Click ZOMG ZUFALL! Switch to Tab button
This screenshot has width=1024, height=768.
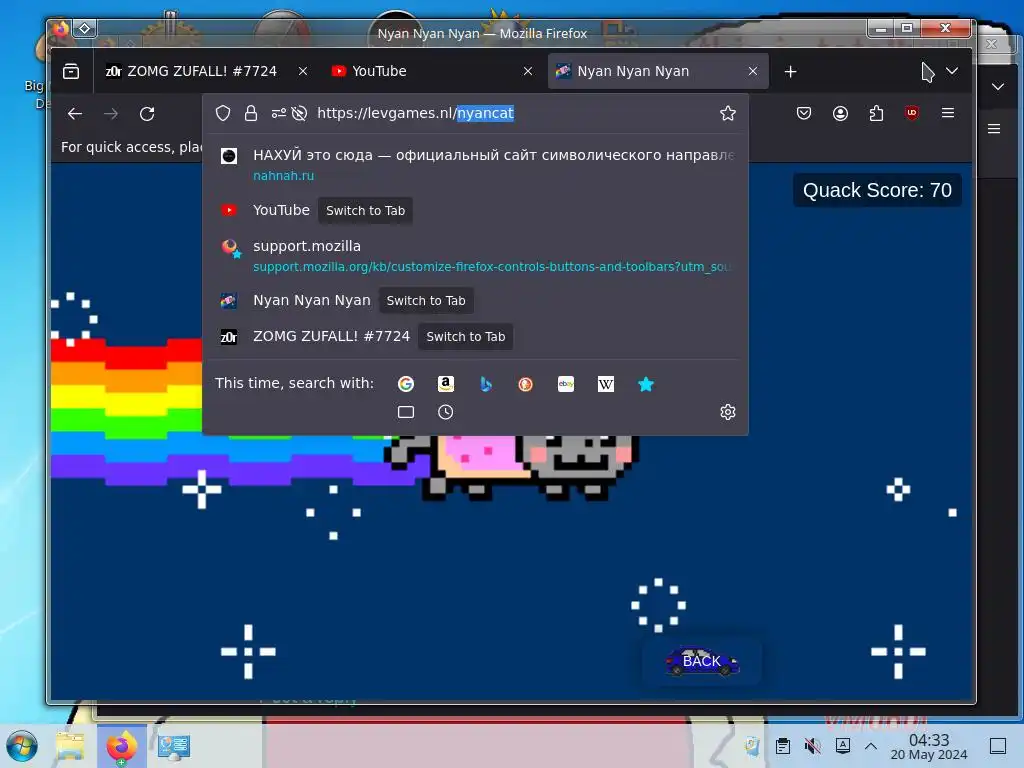click(x=466, y=336)
